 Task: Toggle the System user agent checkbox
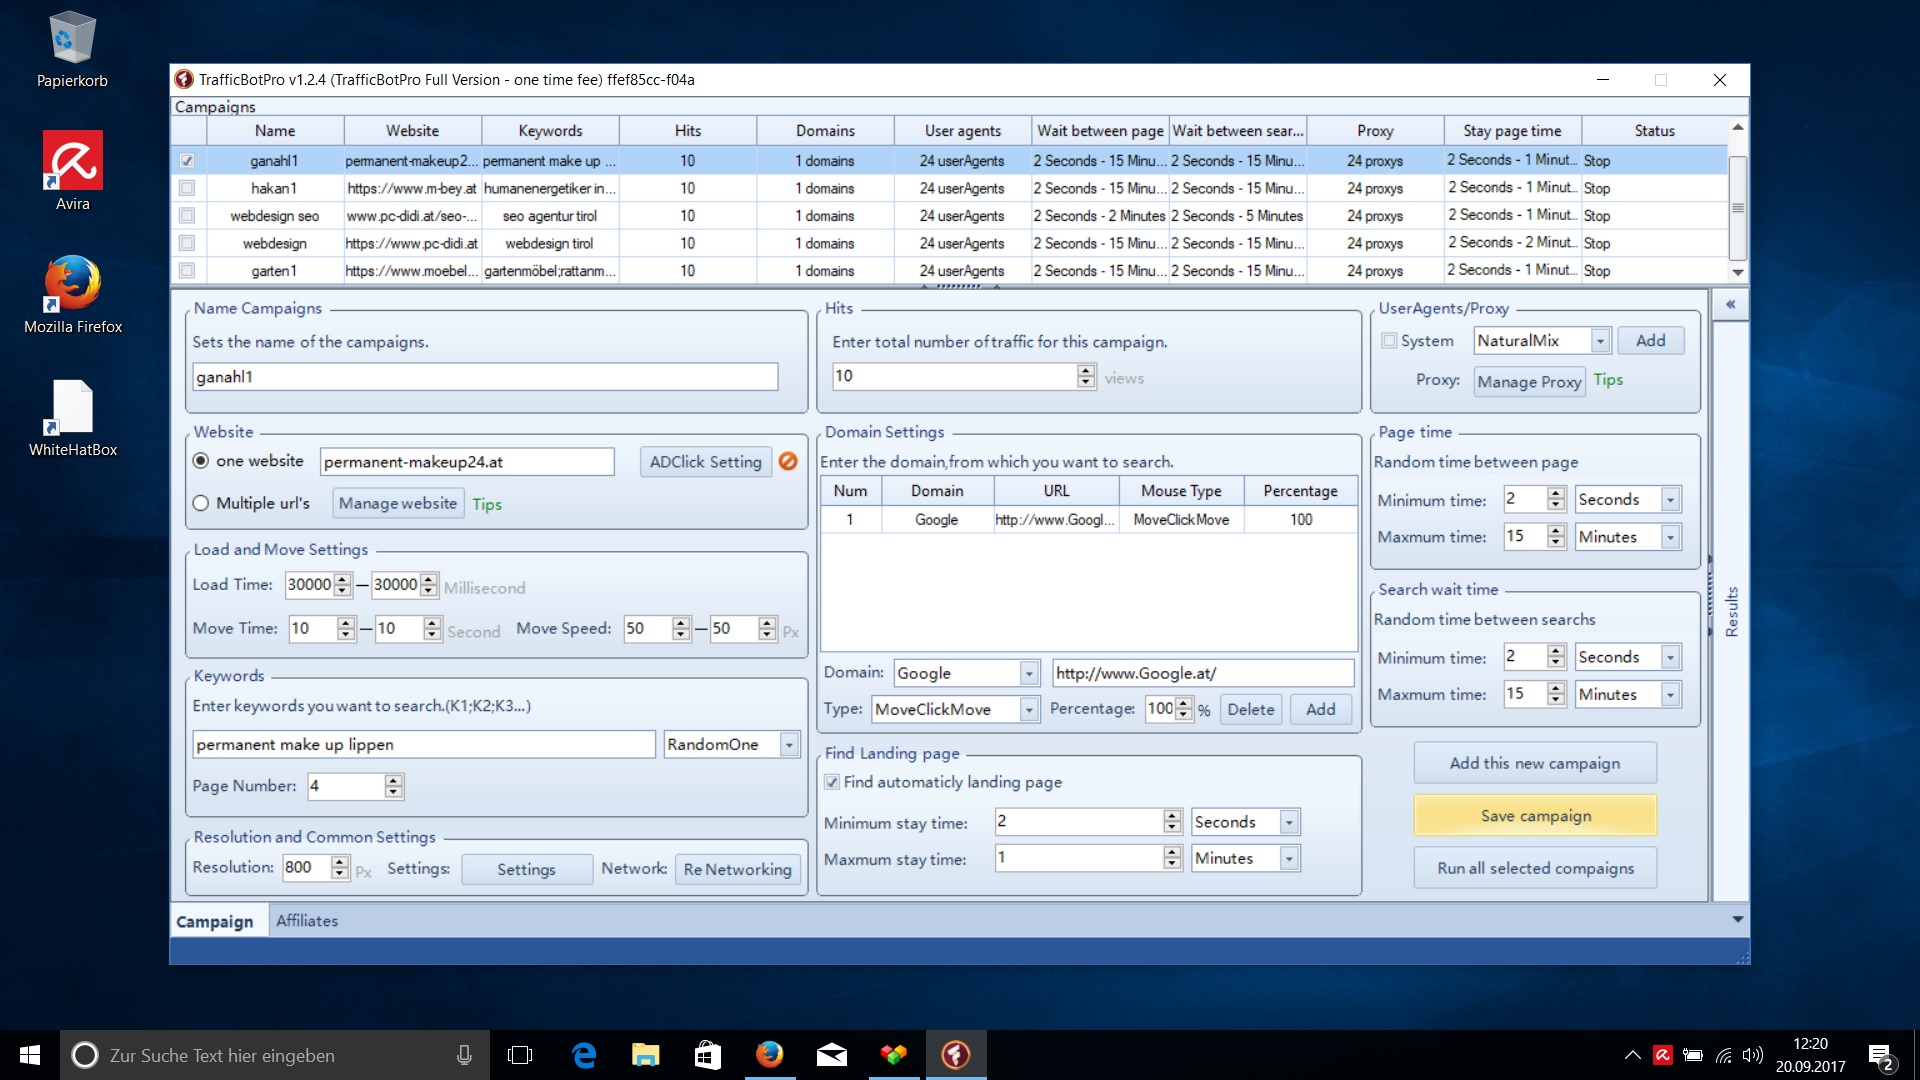1389,341
